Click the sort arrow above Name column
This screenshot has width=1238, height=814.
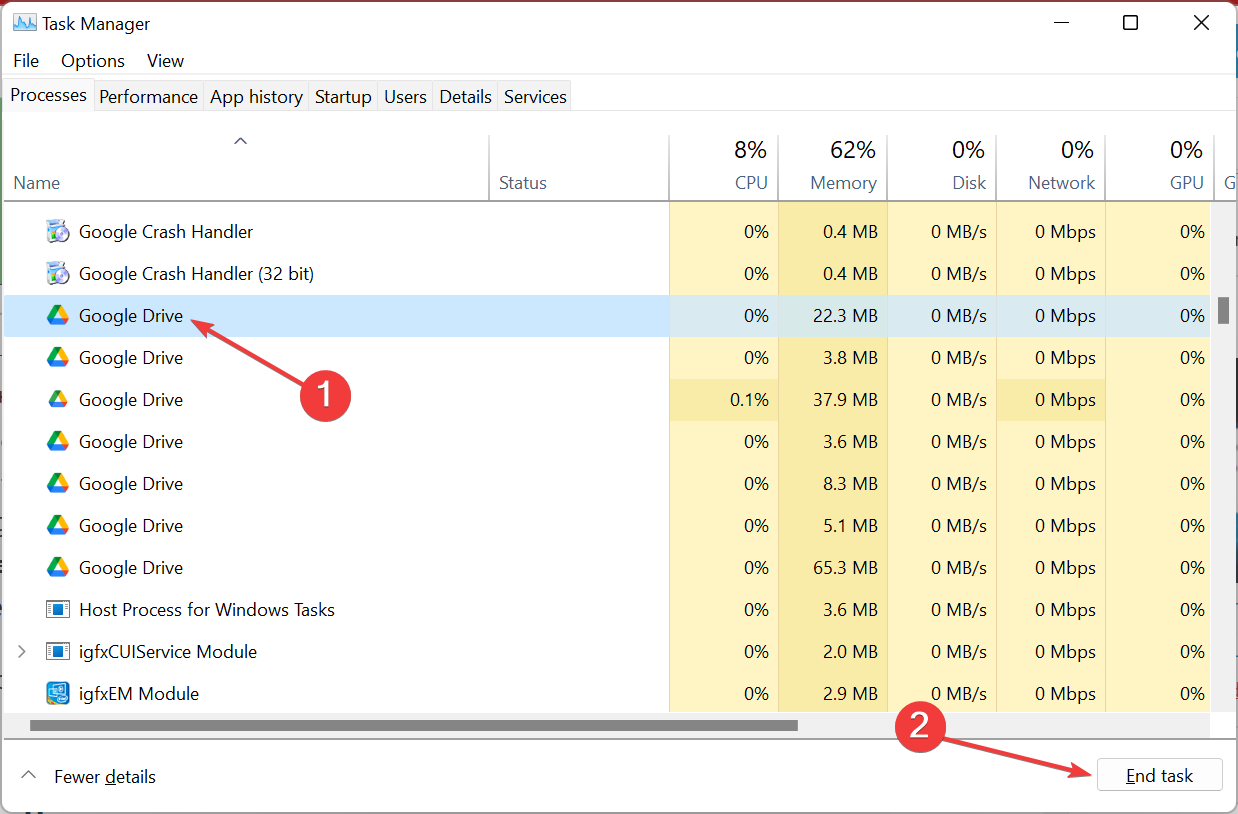pos(240,142)
